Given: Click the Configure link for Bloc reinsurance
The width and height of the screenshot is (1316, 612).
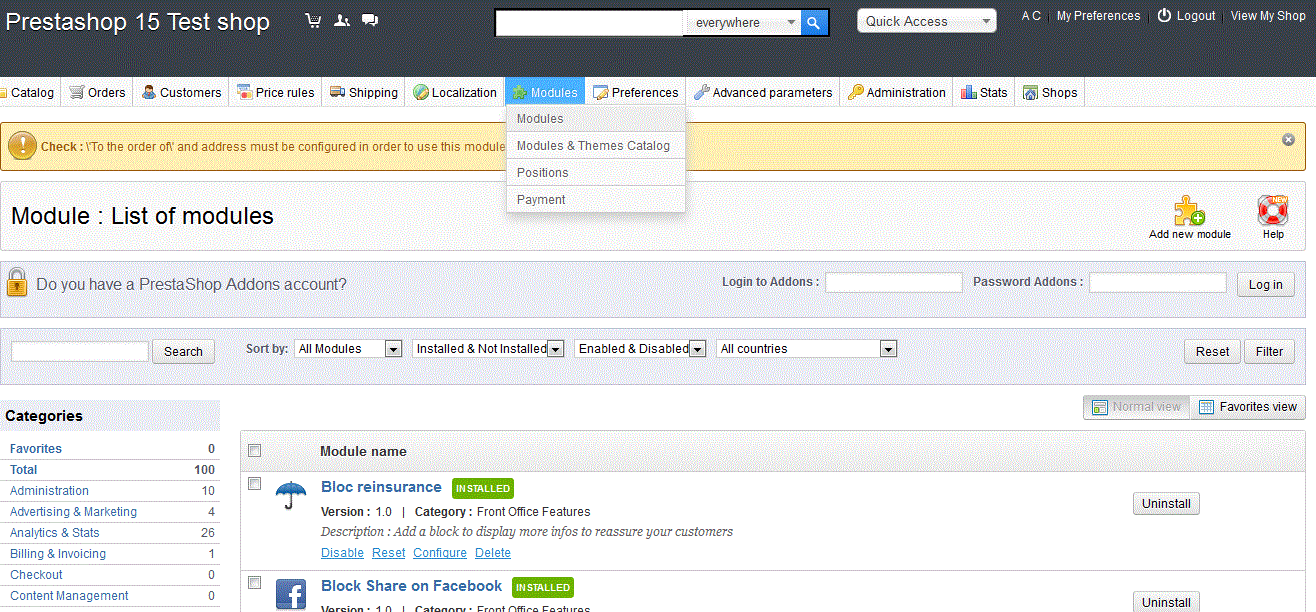Looking at the screenshot, I should click(440, 553).
